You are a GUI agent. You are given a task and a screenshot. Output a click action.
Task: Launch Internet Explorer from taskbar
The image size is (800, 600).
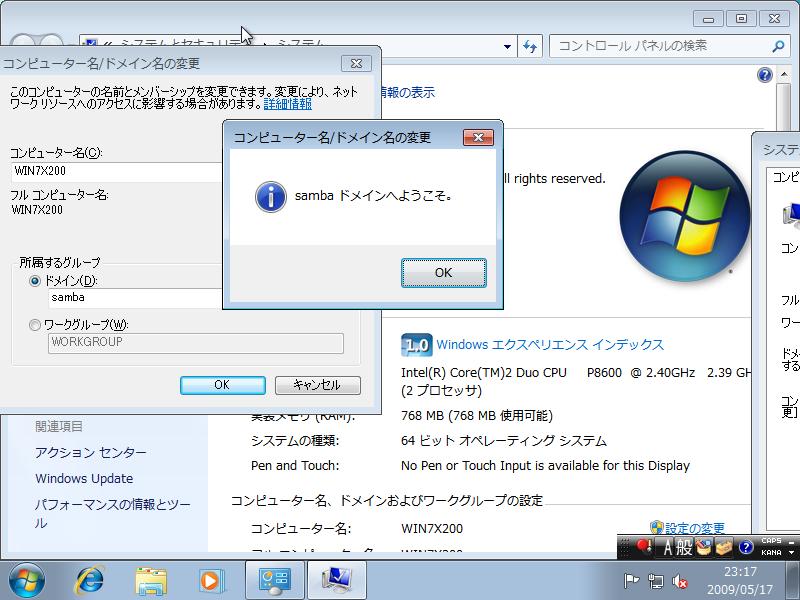tap(89, 581)
